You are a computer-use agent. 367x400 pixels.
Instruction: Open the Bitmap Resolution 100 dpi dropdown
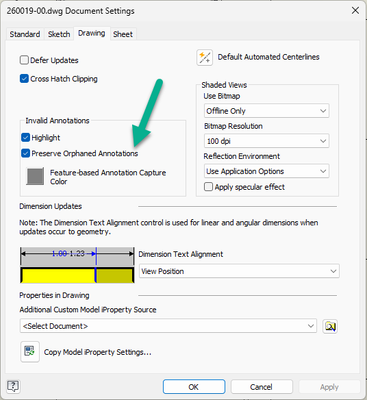tap(267, 141)
